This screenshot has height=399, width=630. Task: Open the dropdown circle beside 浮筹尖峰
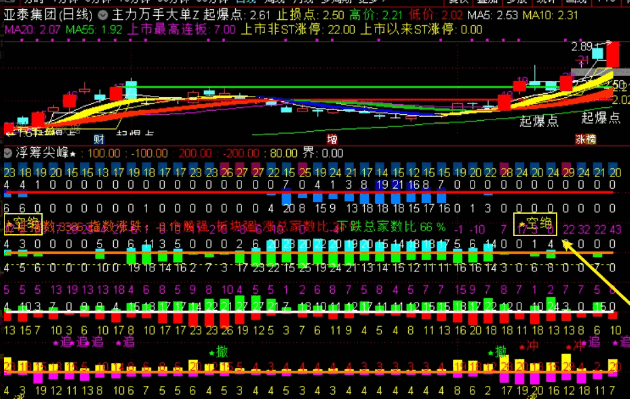(8, 153)
